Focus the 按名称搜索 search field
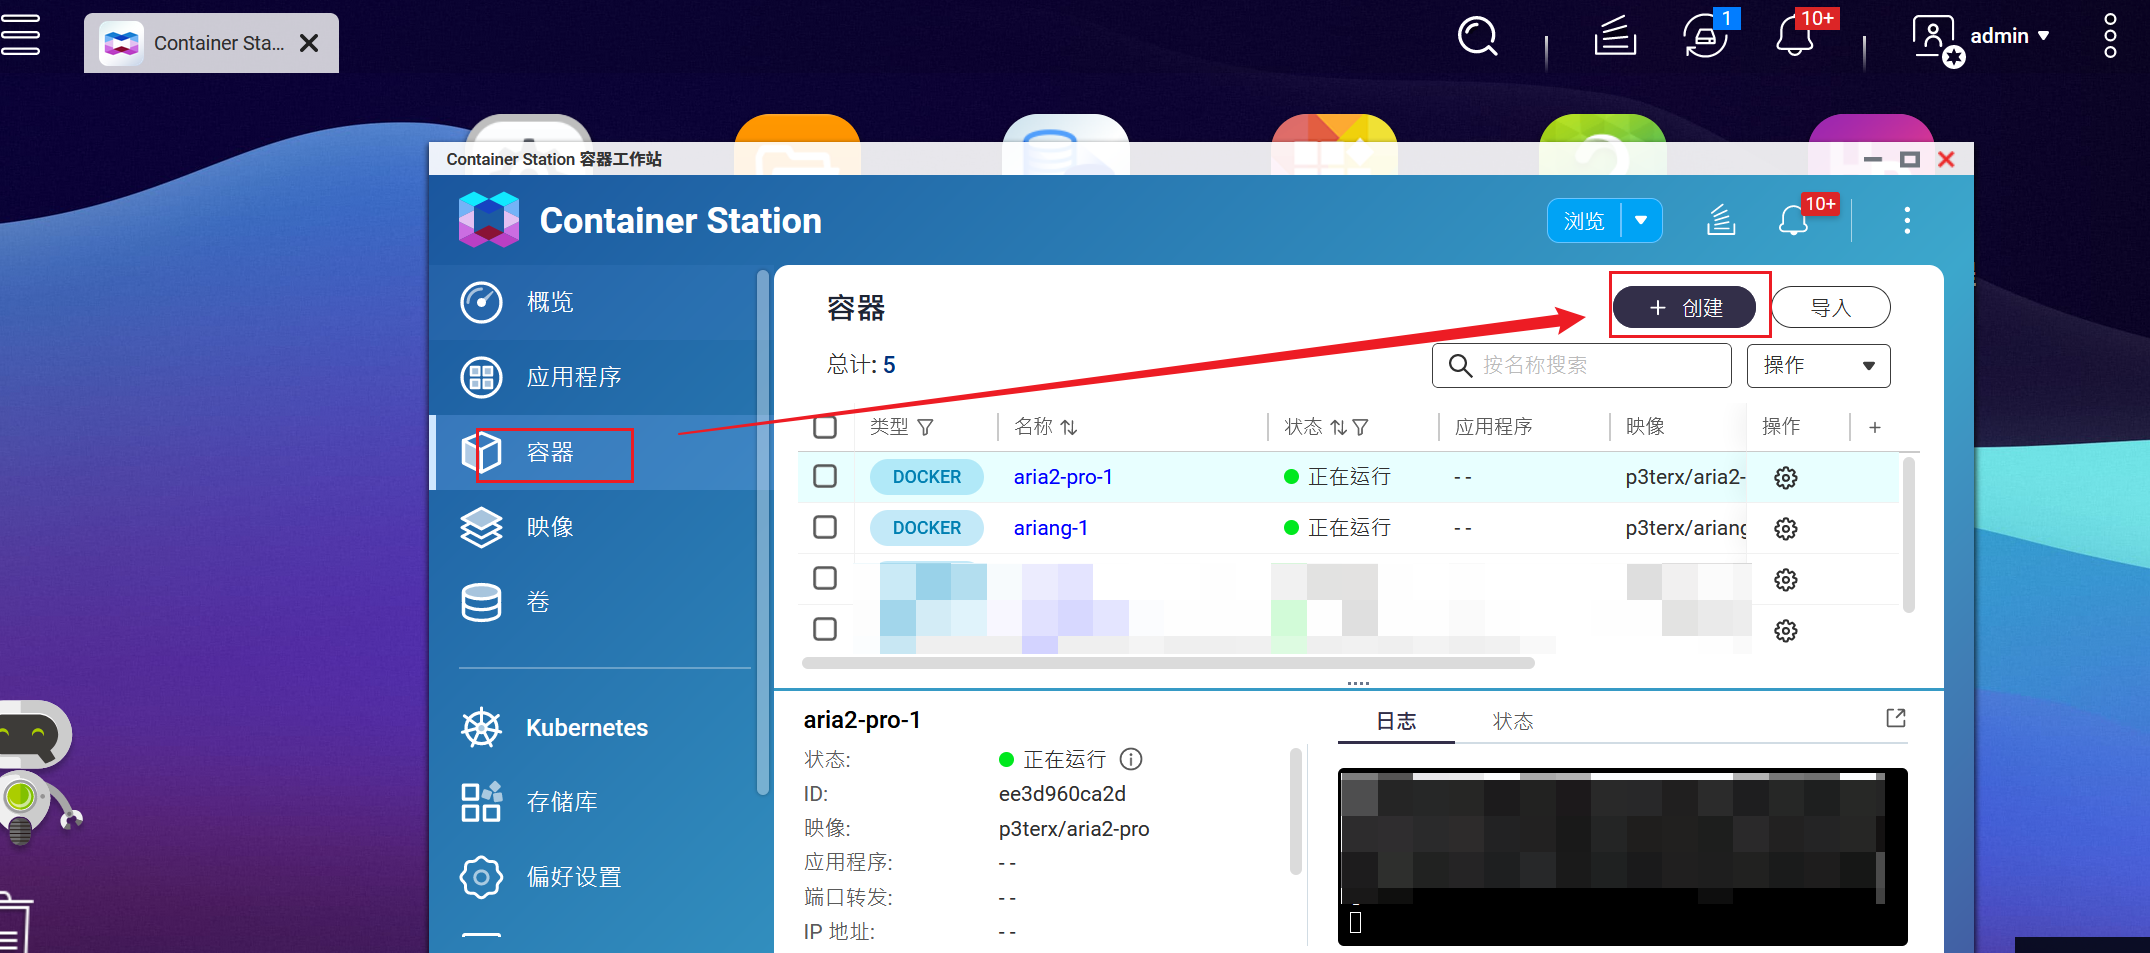This screenshot has height=953, width=2150. (1582, 365)
